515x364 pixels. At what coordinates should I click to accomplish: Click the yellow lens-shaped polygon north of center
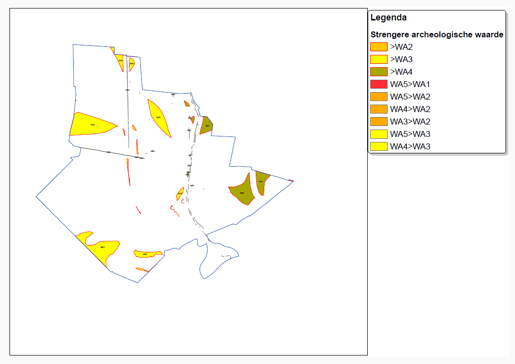tap(159, 118)
